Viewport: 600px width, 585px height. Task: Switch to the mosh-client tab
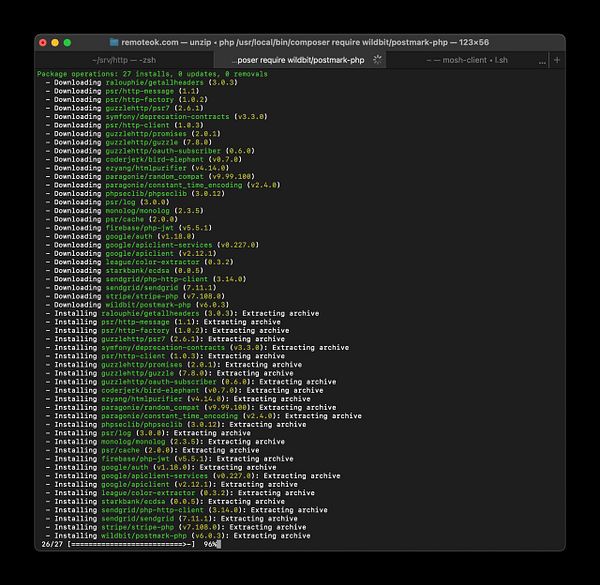(467, 60)
